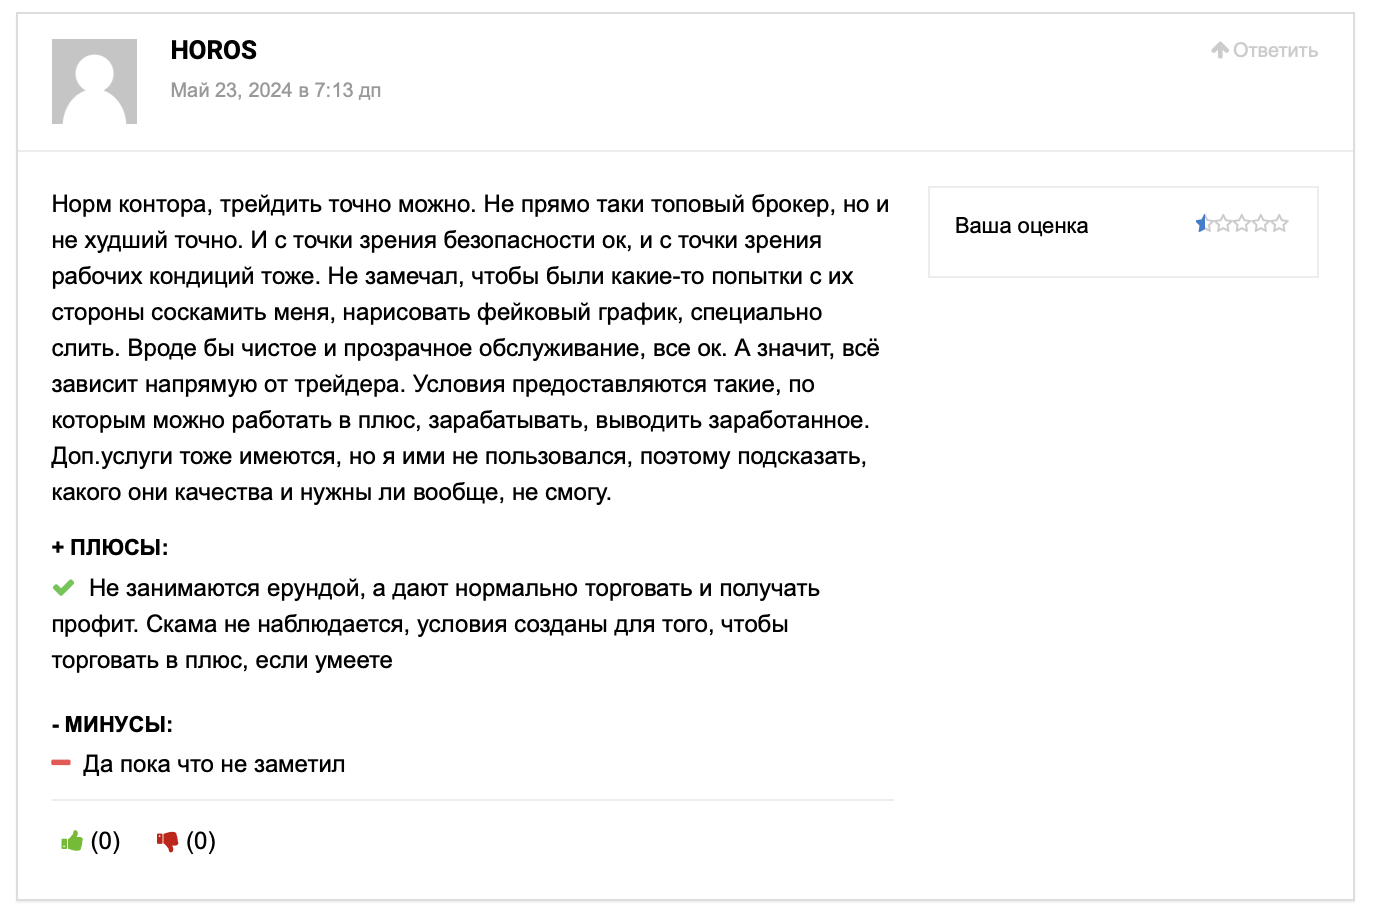Dislike the review with the red thumbs-down

click(x=167, y=841)
